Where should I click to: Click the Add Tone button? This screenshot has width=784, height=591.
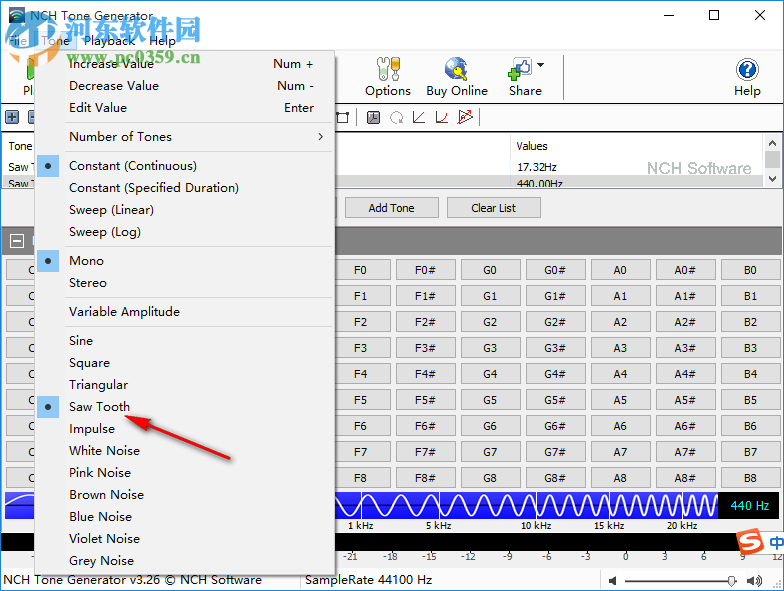[x=391, y=208]
